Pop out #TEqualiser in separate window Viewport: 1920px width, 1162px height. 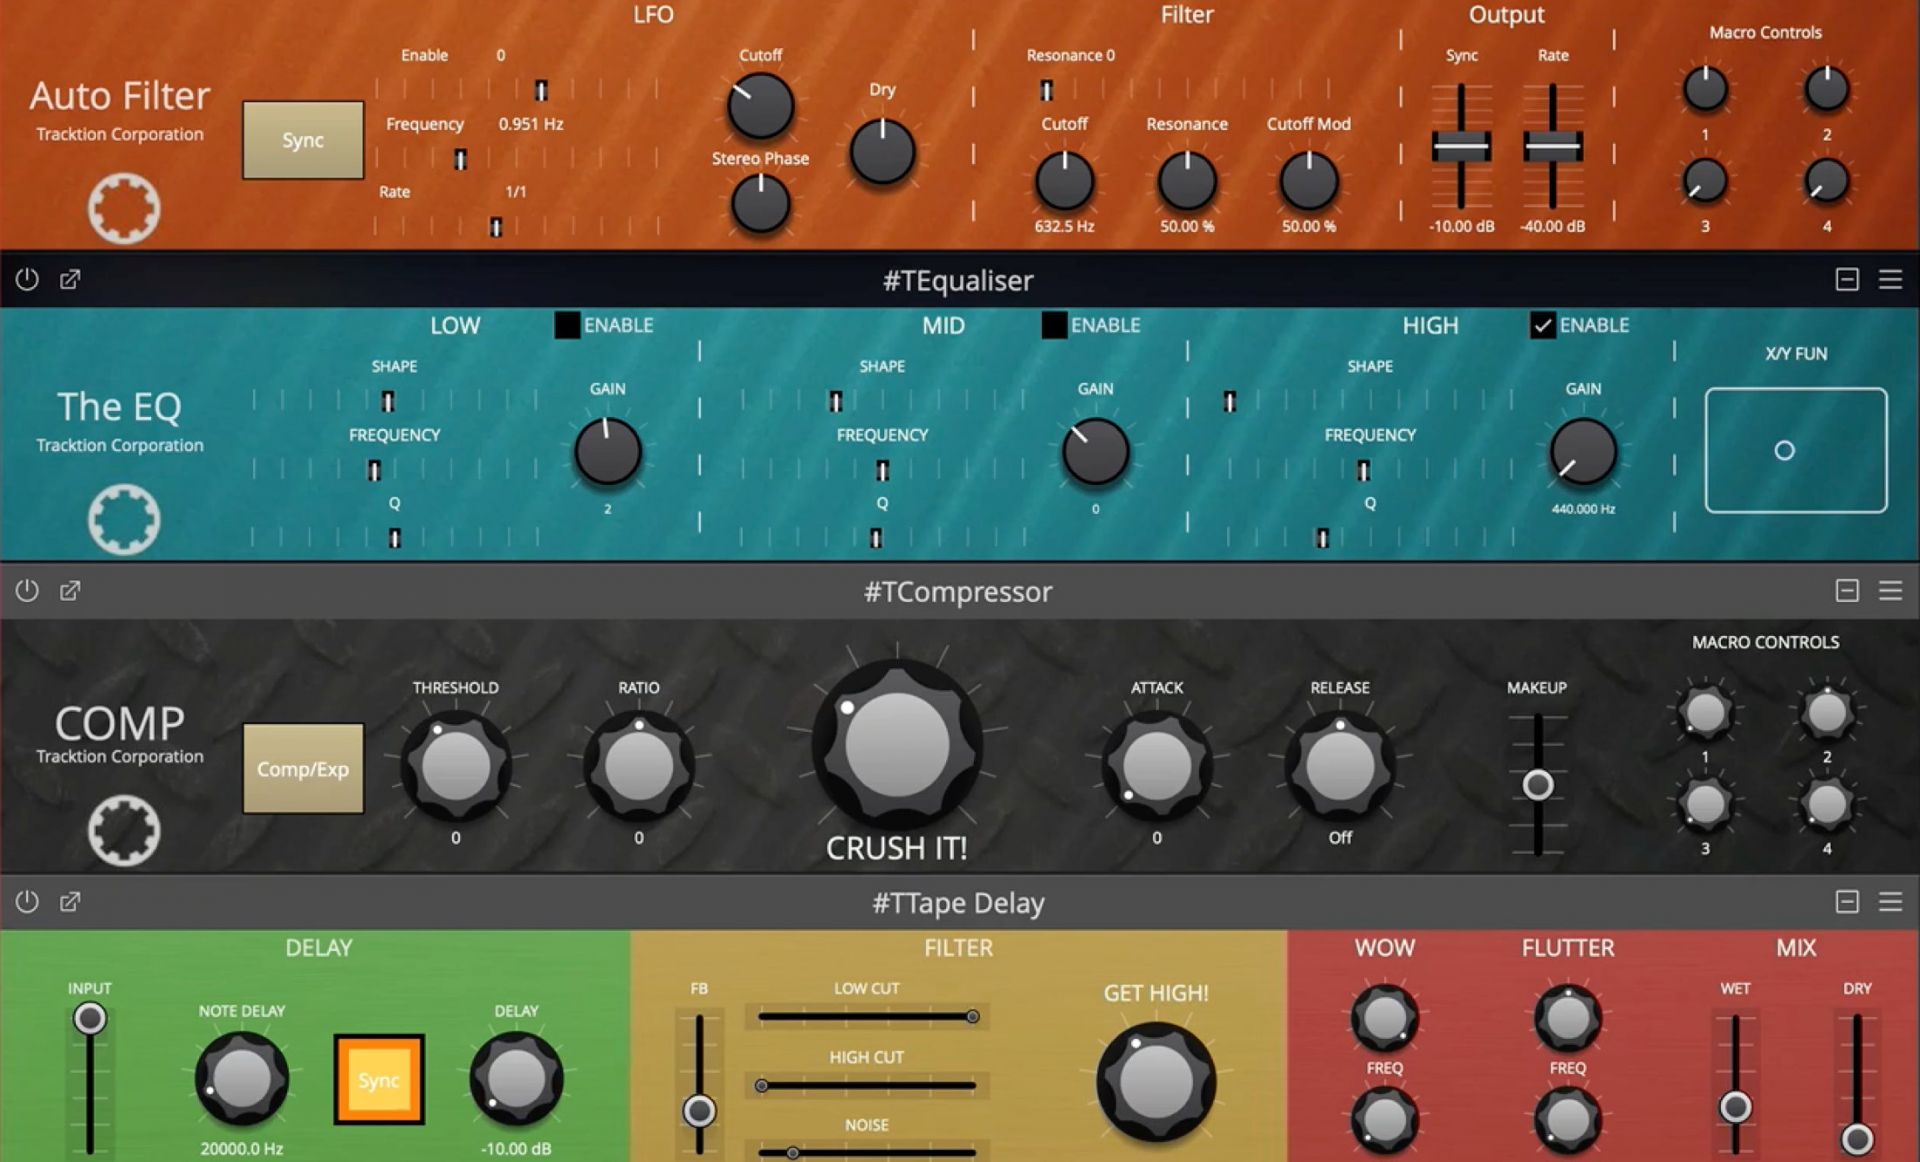coord(70,279)
